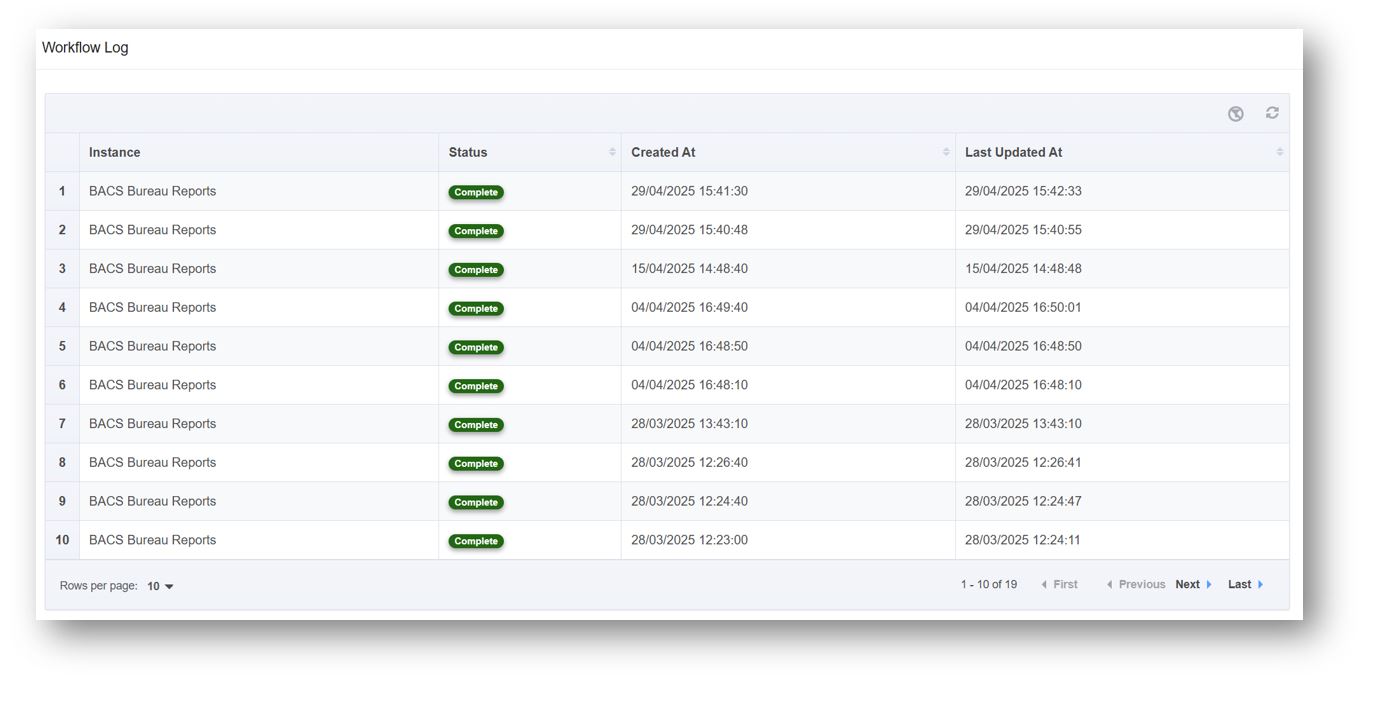Click updated time 15/04/2025 14:48:48
Viewport: 1393px width, 708px height.
[1023, 268]
